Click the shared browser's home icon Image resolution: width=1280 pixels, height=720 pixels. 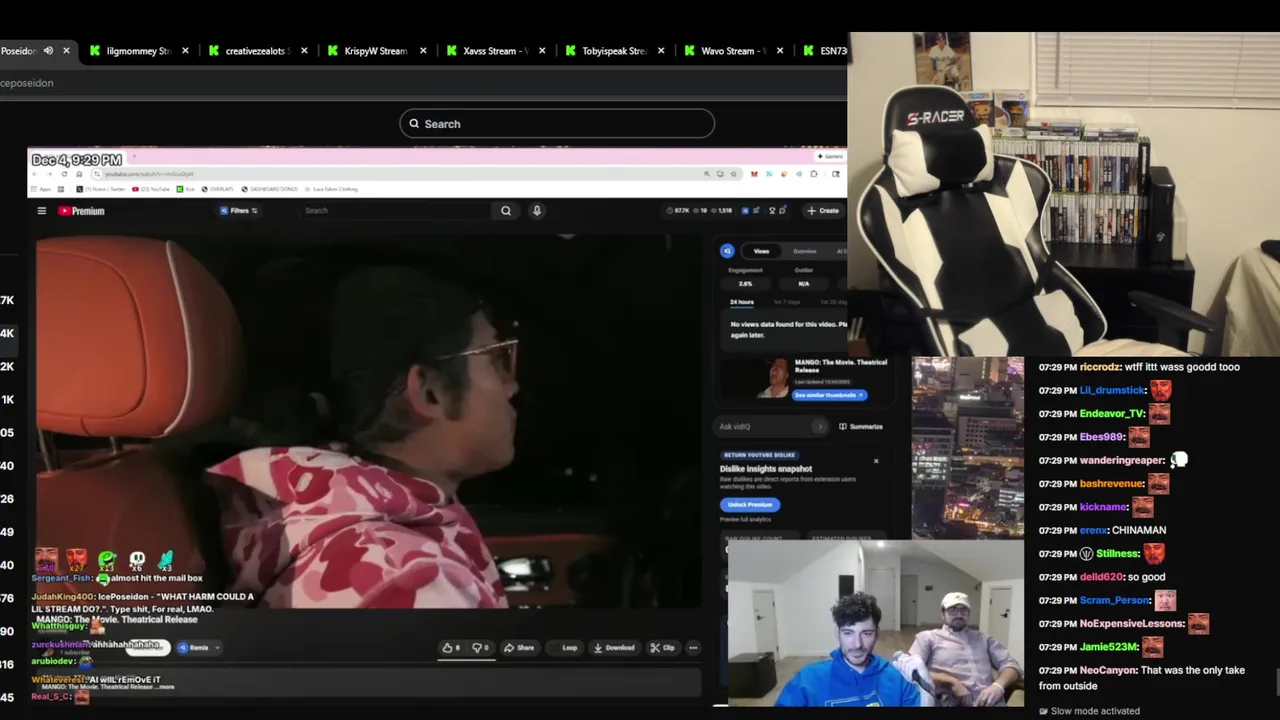point(79,174)
